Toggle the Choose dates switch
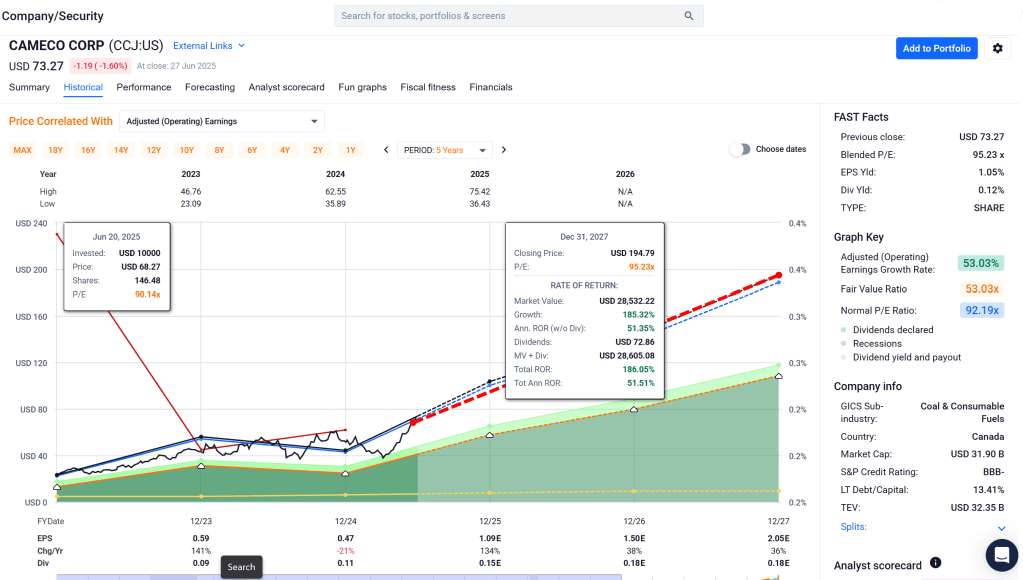 (x=739, y=149)
